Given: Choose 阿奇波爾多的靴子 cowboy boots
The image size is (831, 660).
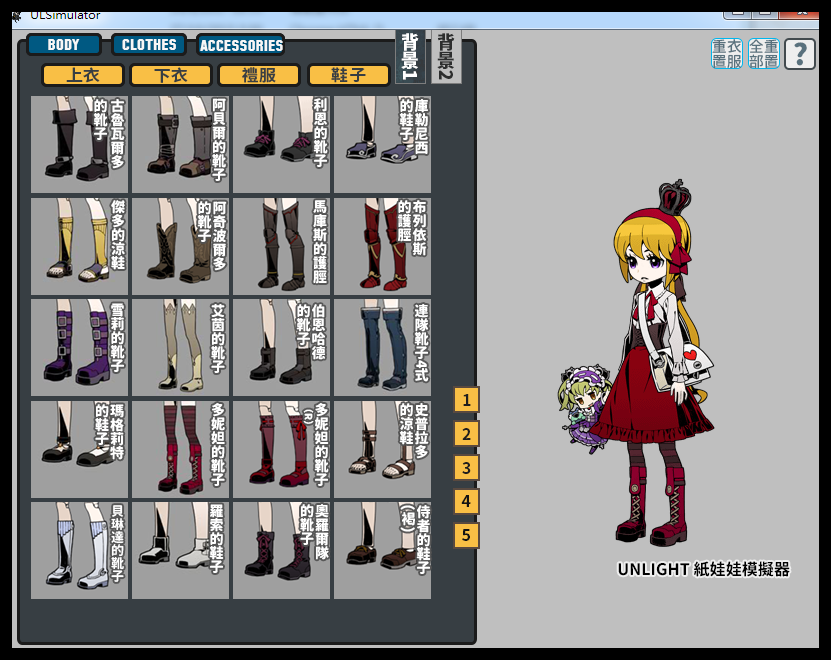Looking at the screenshot, I should tap(181, 247).
